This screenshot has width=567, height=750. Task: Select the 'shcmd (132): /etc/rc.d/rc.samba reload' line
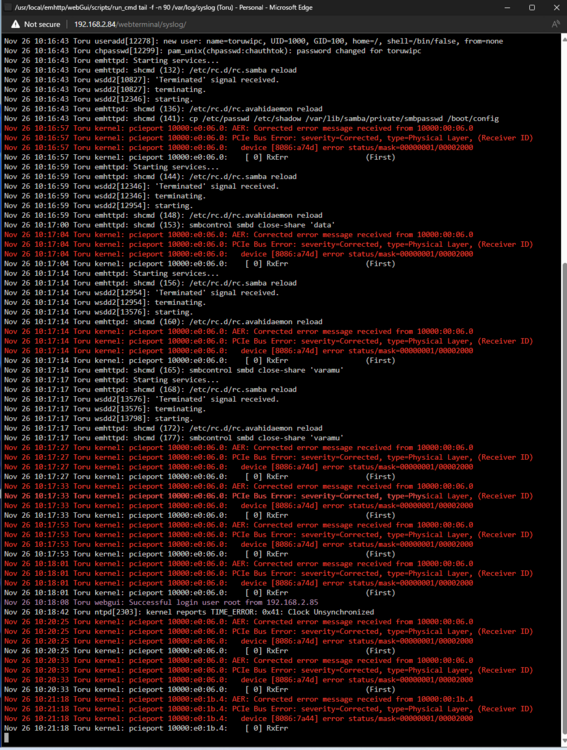(150, 70)
